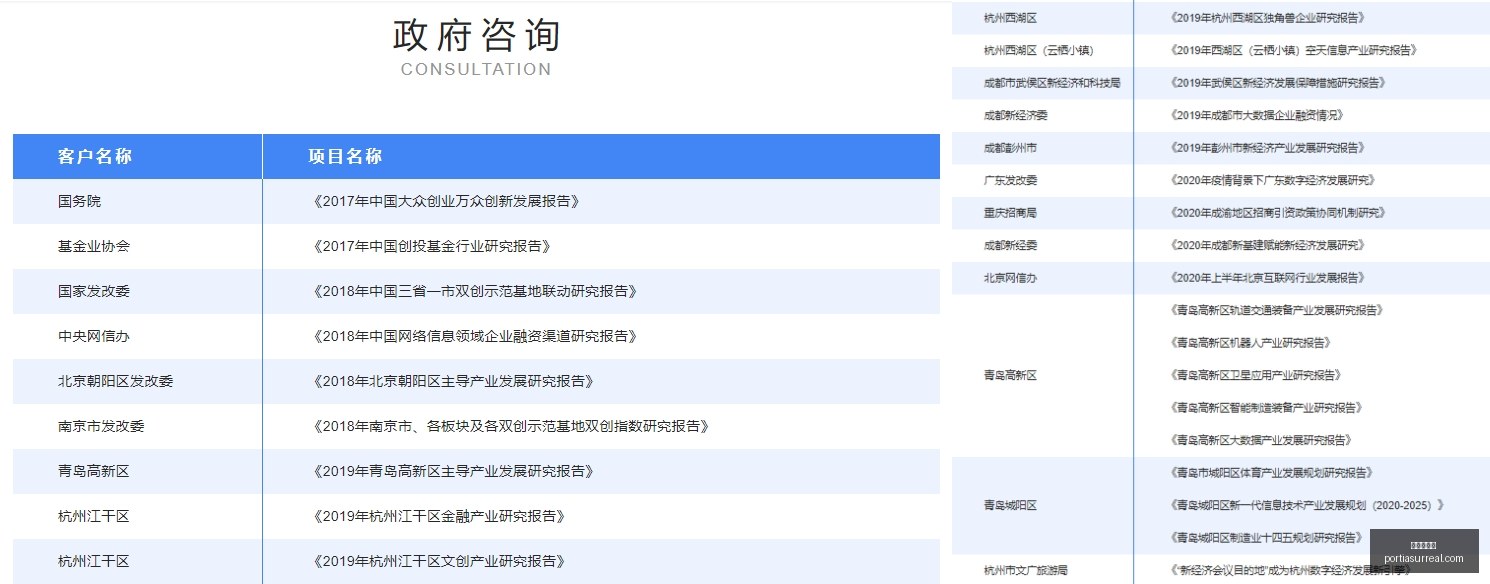Select 杭州江干区 in the 金融产业 row

coord(94,516)
